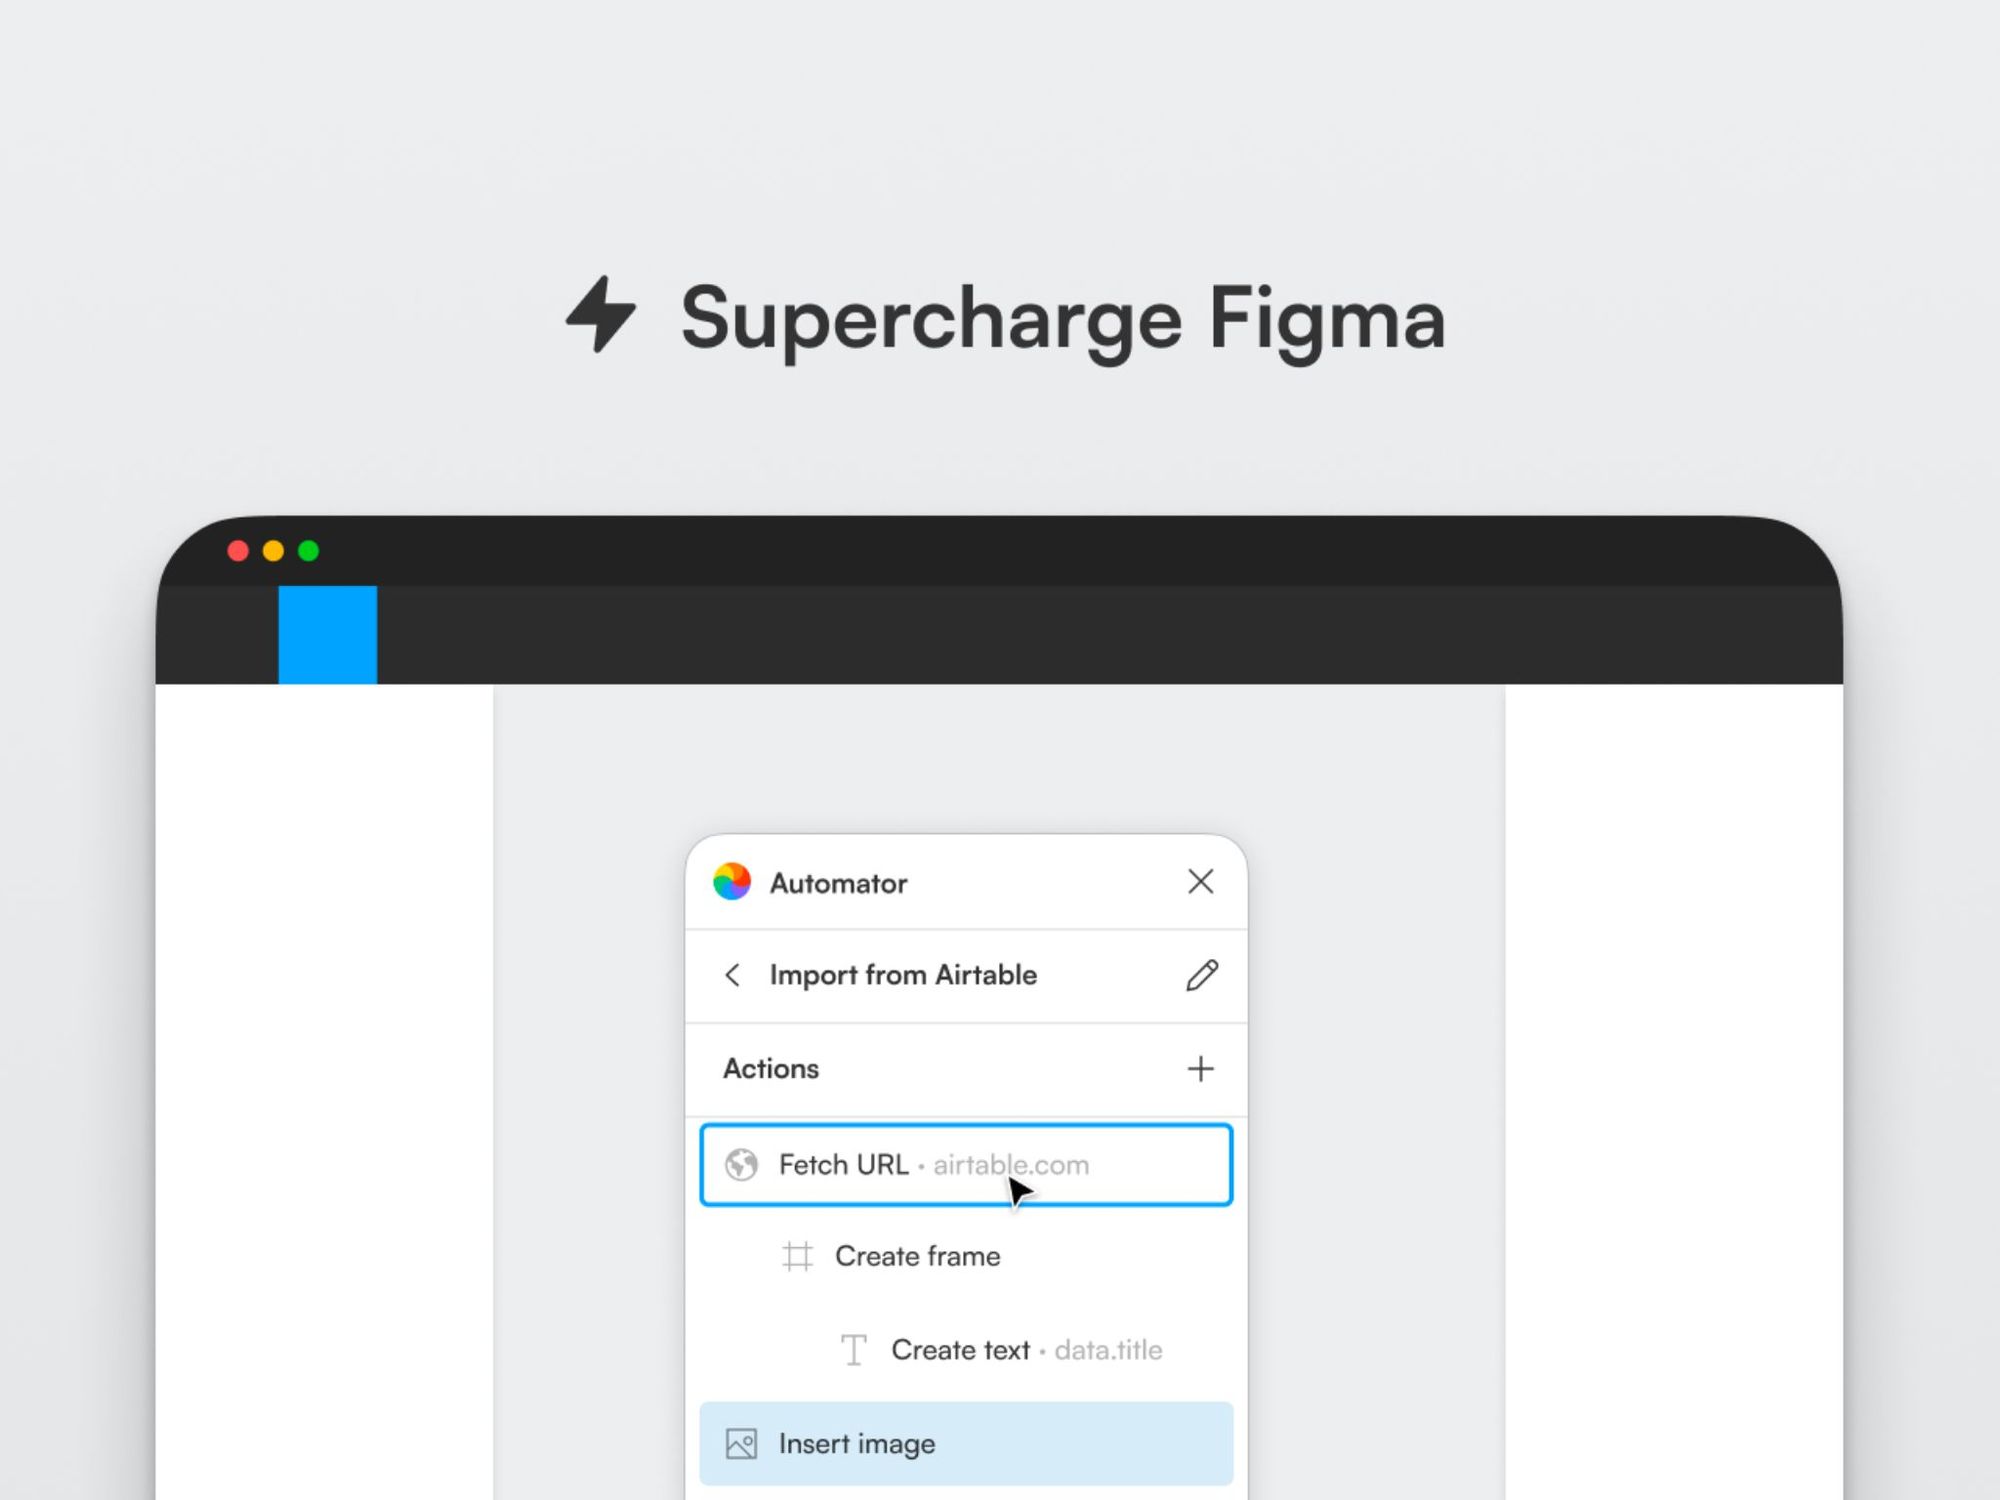Click the Automator color wheel logo
2000x1500 pixels.
tap(732, 882)
